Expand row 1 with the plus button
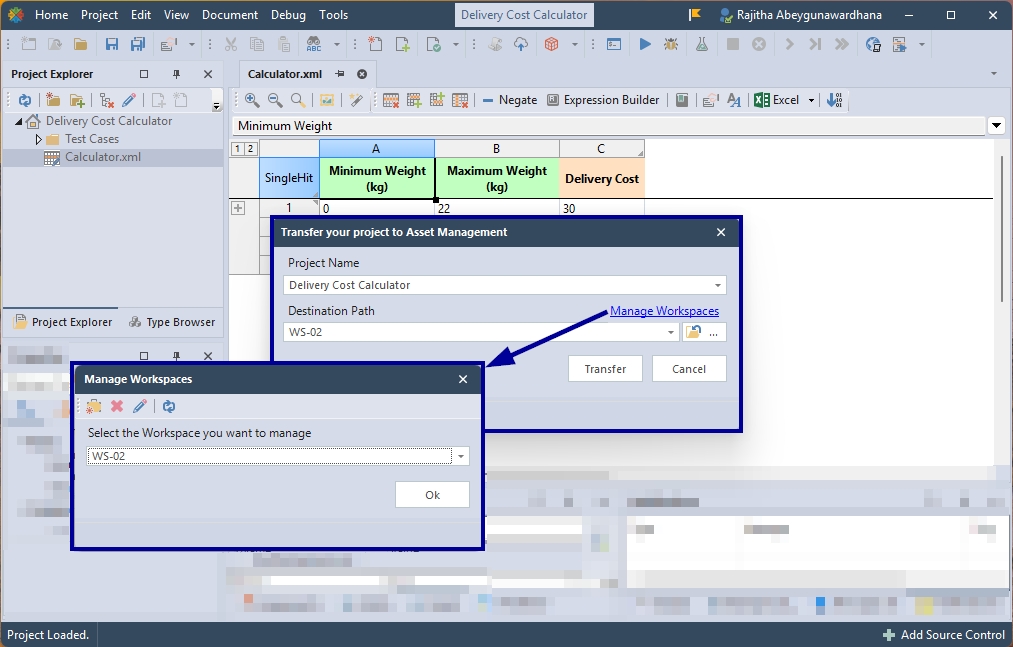The width and height of the screenshot is (1013, 647). pyautogui.click(x=238, y=208)
